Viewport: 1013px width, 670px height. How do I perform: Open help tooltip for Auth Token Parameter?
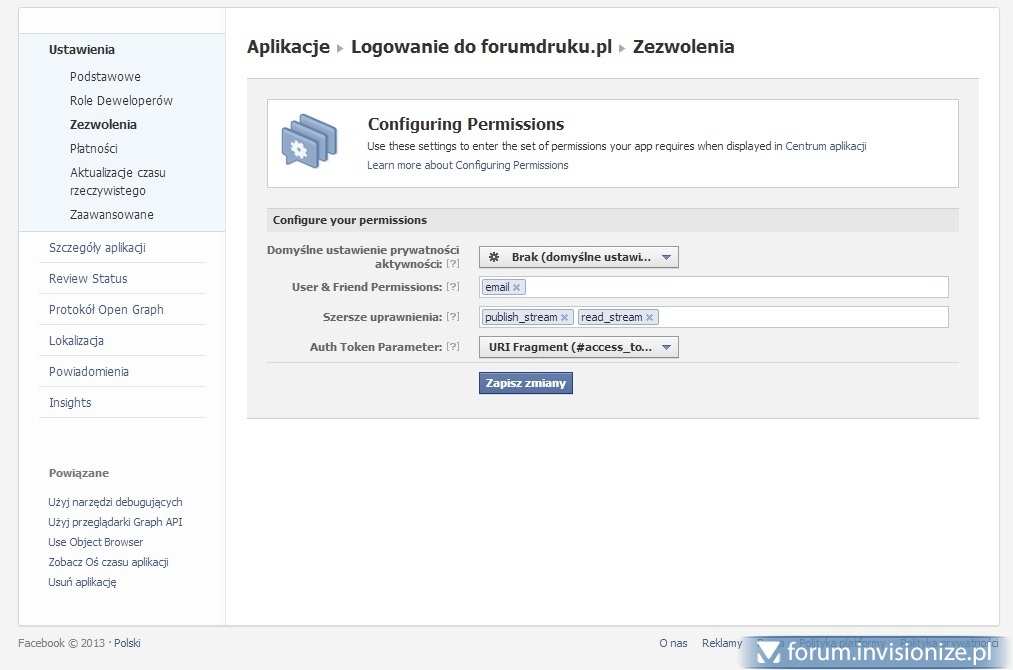pyautogui.click(x=453, y=347)
